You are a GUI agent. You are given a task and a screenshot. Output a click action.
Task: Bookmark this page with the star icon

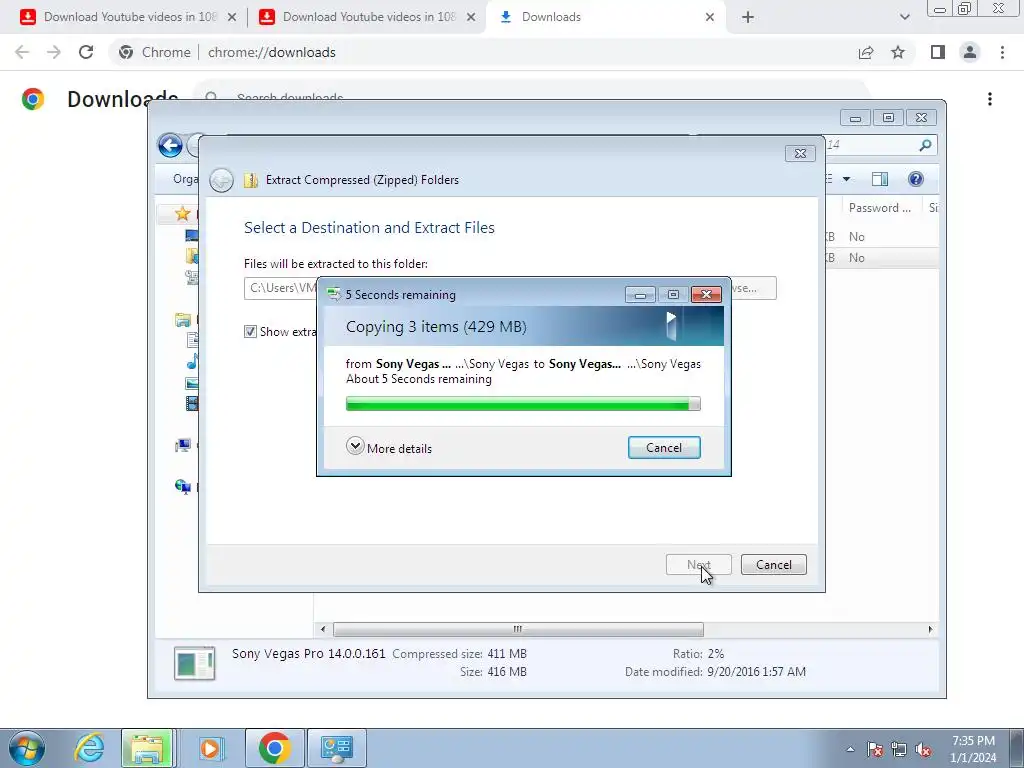click(898, 52)
